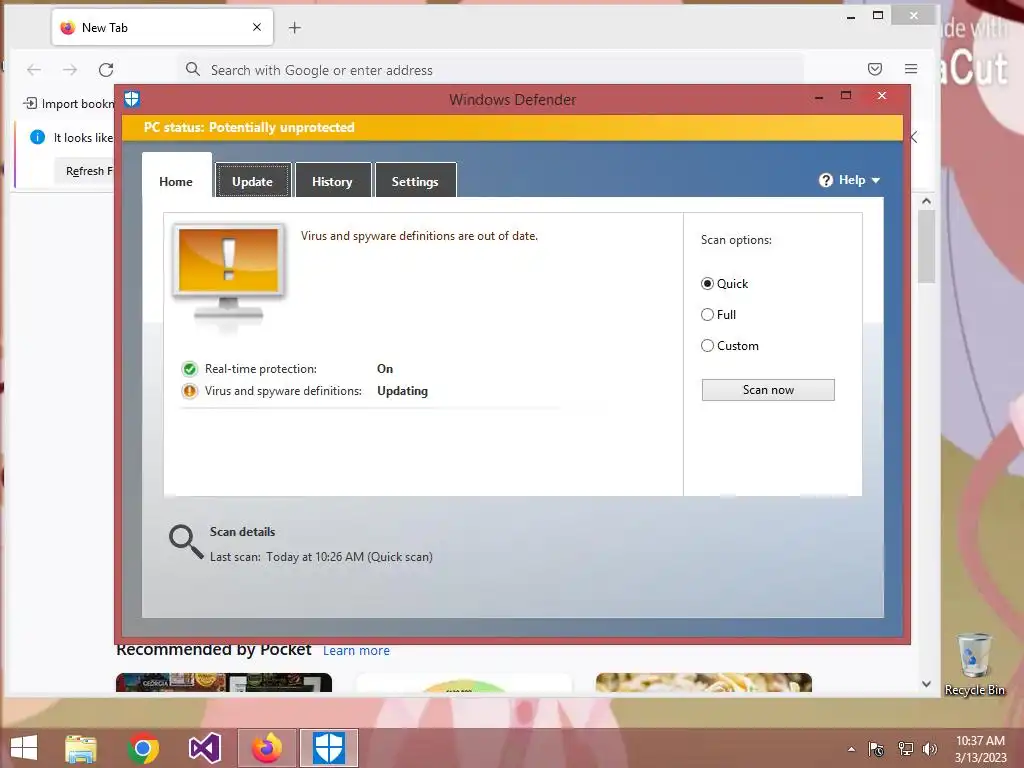Viewport: 1024px width, 768px height.
Task: Click the Help question mark icon
Action: click(825, 180)
